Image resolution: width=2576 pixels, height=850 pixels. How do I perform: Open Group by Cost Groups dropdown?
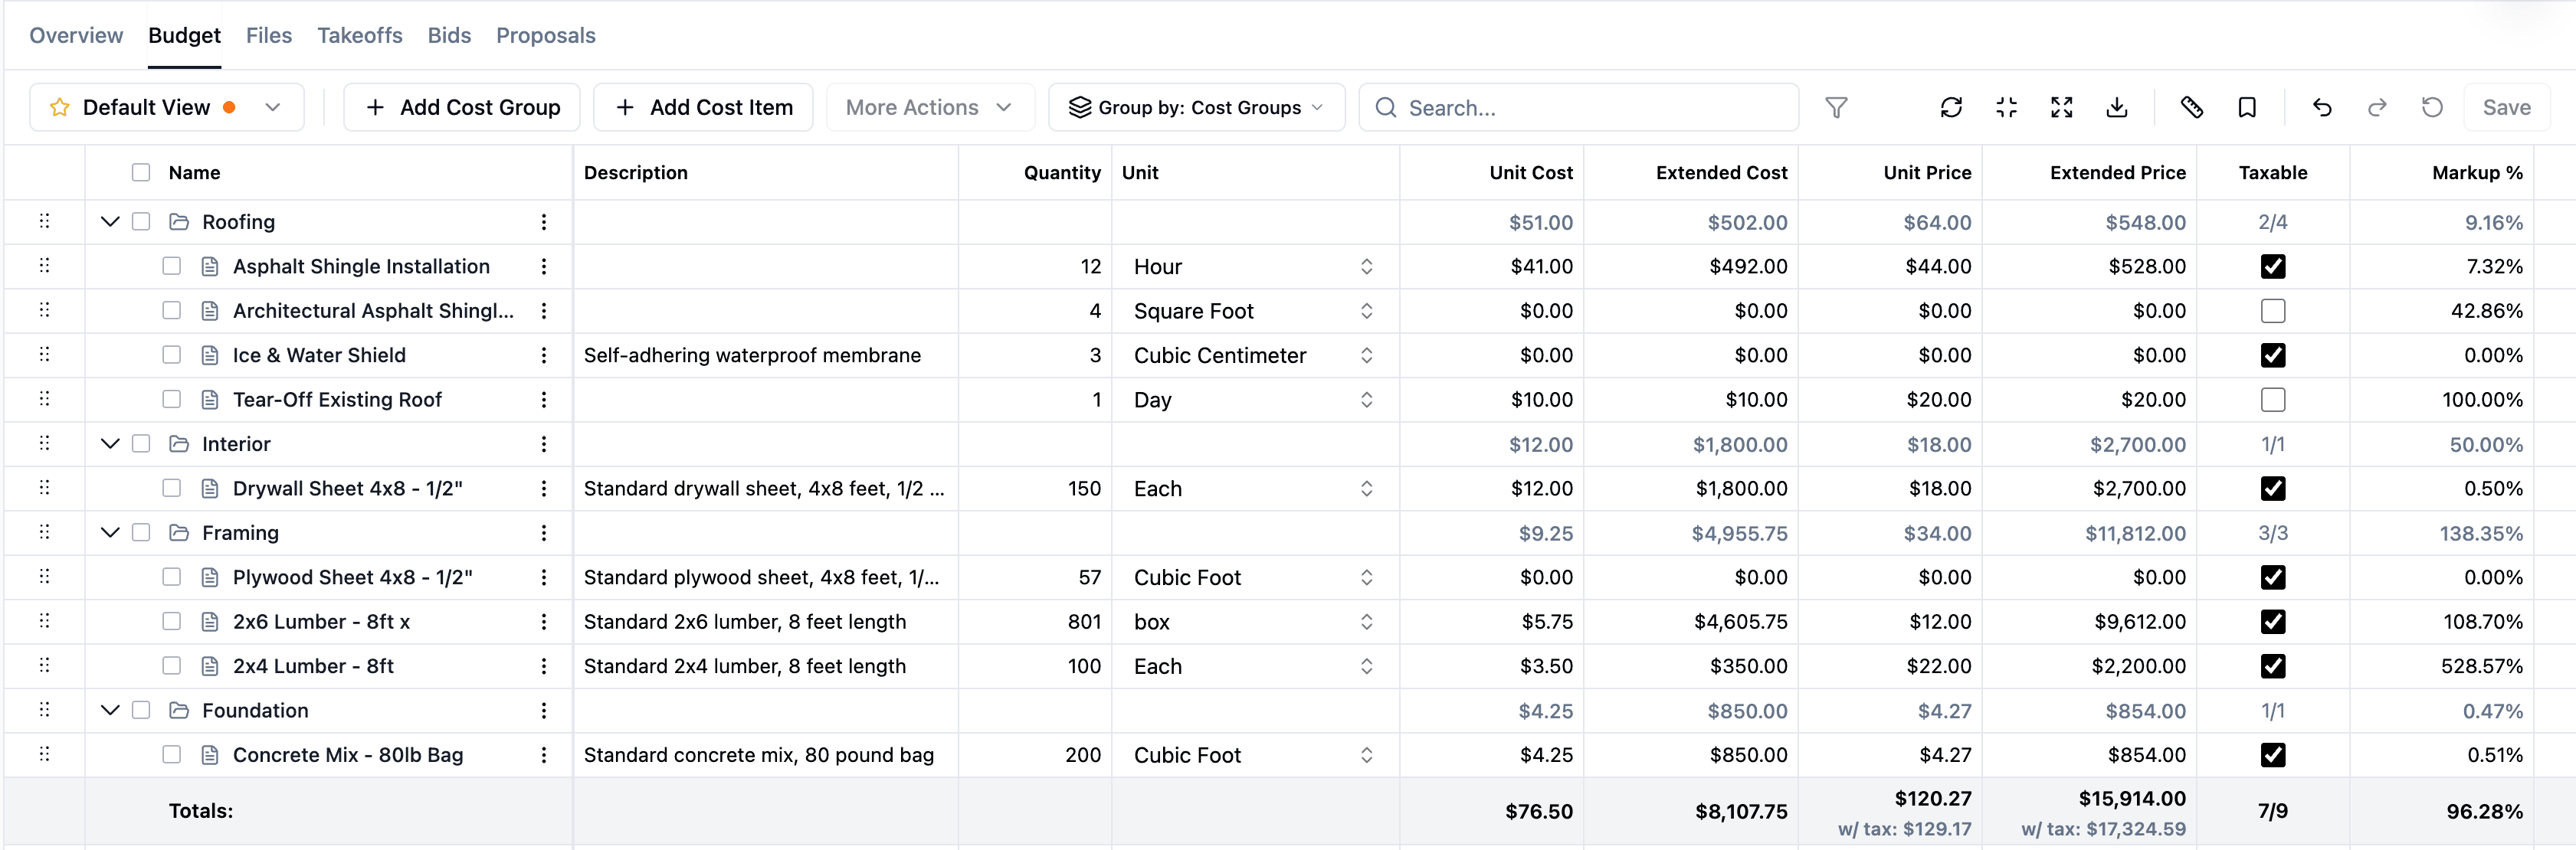pos(1196,107)
